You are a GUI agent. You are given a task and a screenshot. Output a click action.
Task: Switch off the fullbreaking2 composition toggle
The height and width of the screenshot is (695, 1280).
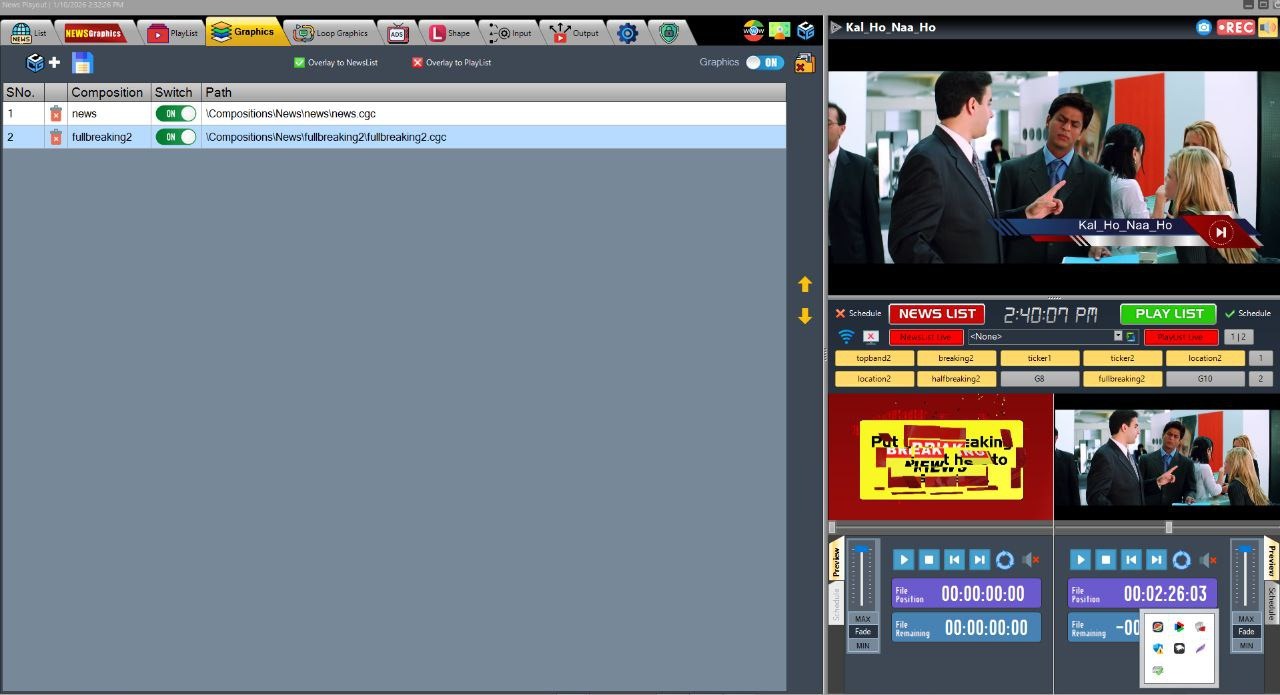pyautogui.click(x=176, y=137)
